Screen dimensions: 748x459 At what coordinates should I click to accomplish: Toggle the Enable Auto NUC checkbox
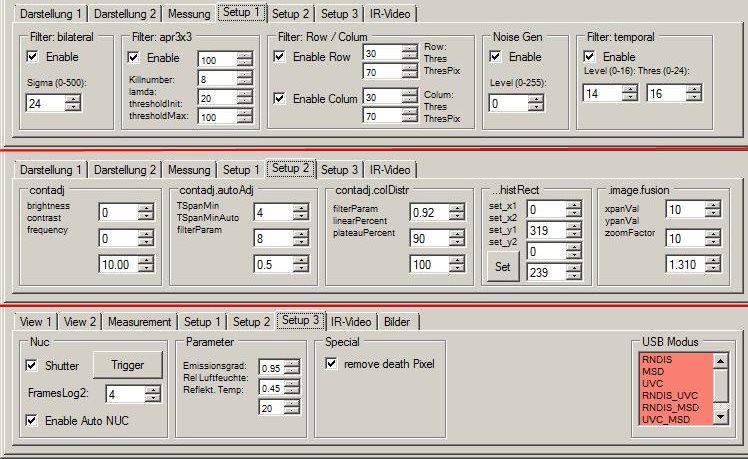(33, 420)
